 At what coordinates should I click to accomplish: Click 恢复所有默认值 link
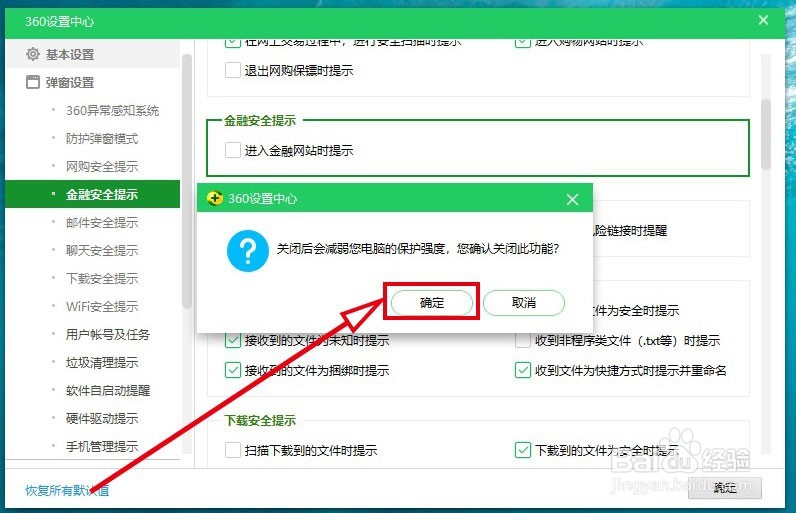[67, 490]
